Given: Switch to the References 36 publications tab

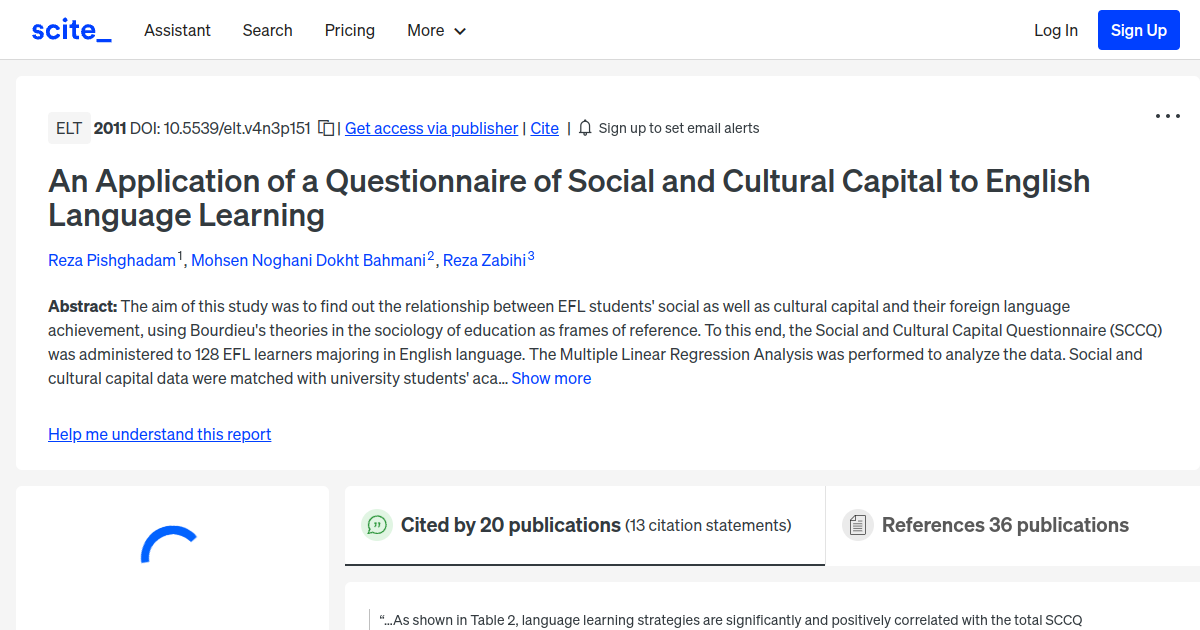Looking at the screenshot, I should click(x=1005, y=524).
